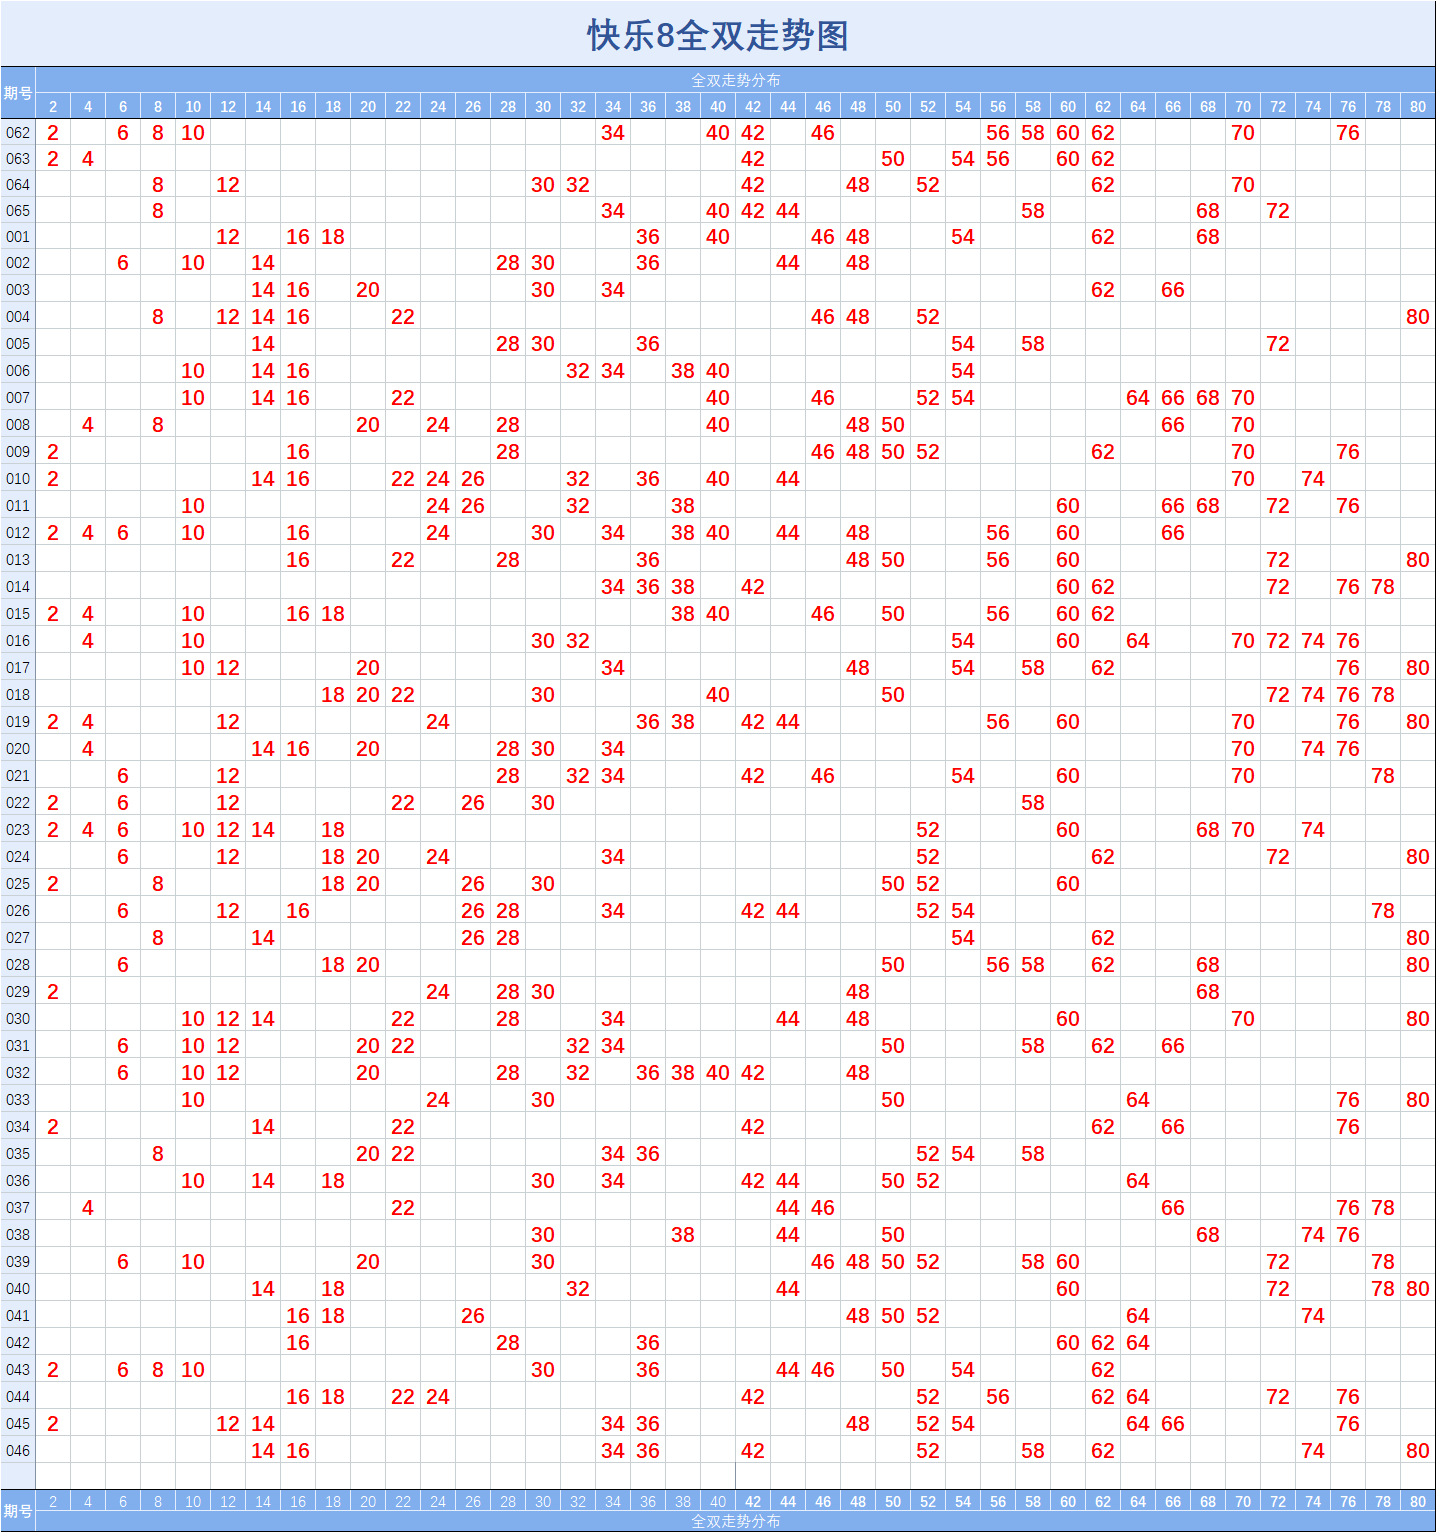Click number 26 in row 011

click(473, 506)
